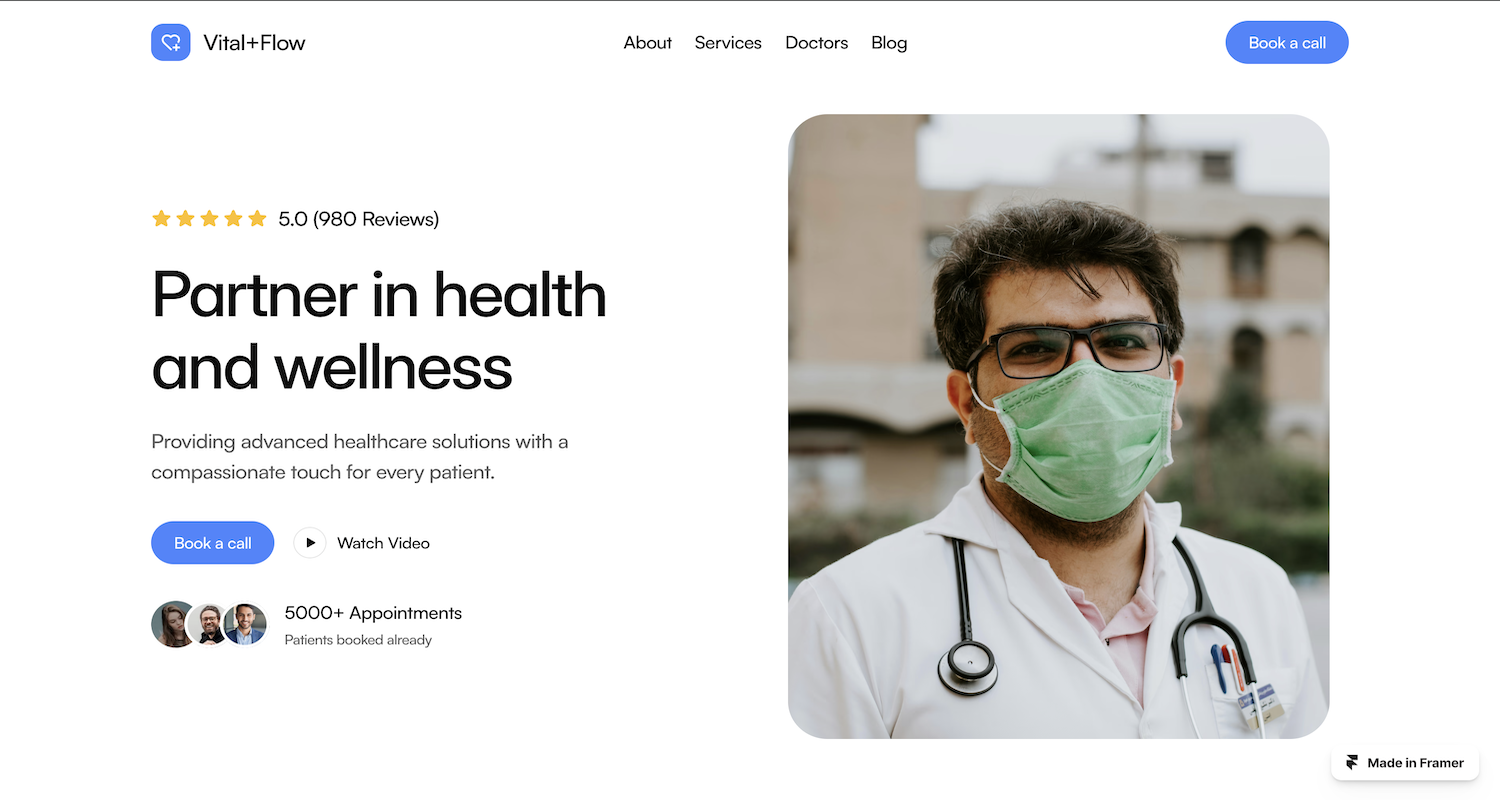Click the Framer logo icon in badge
The height and width of the screenshot is (800, 1500).
click(1353, 763)
